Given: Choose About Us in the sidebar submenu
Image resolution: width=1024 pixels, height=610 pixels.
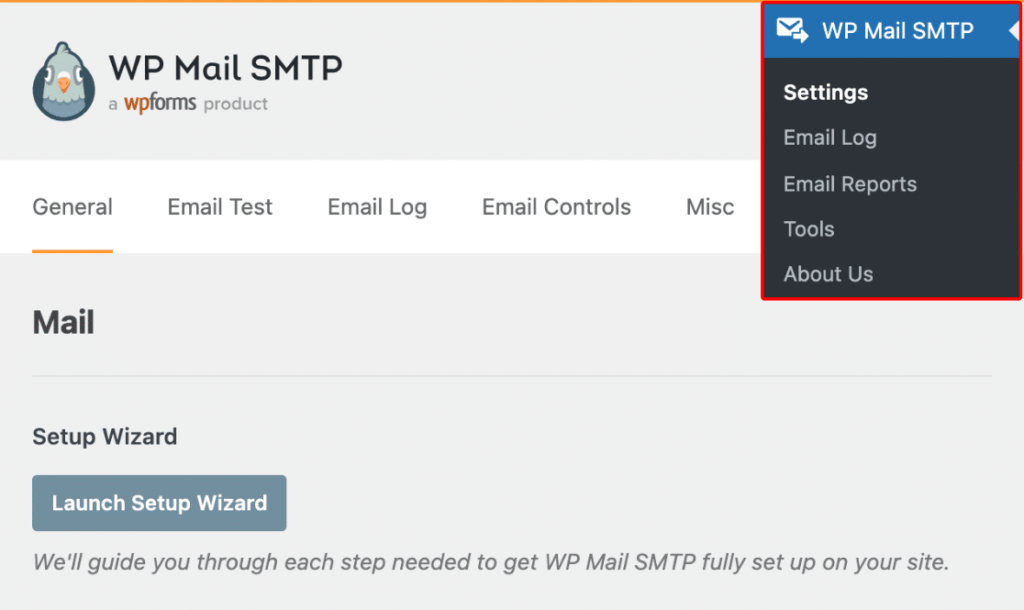Looking at the screenshot, I should (x=828, y=274).
